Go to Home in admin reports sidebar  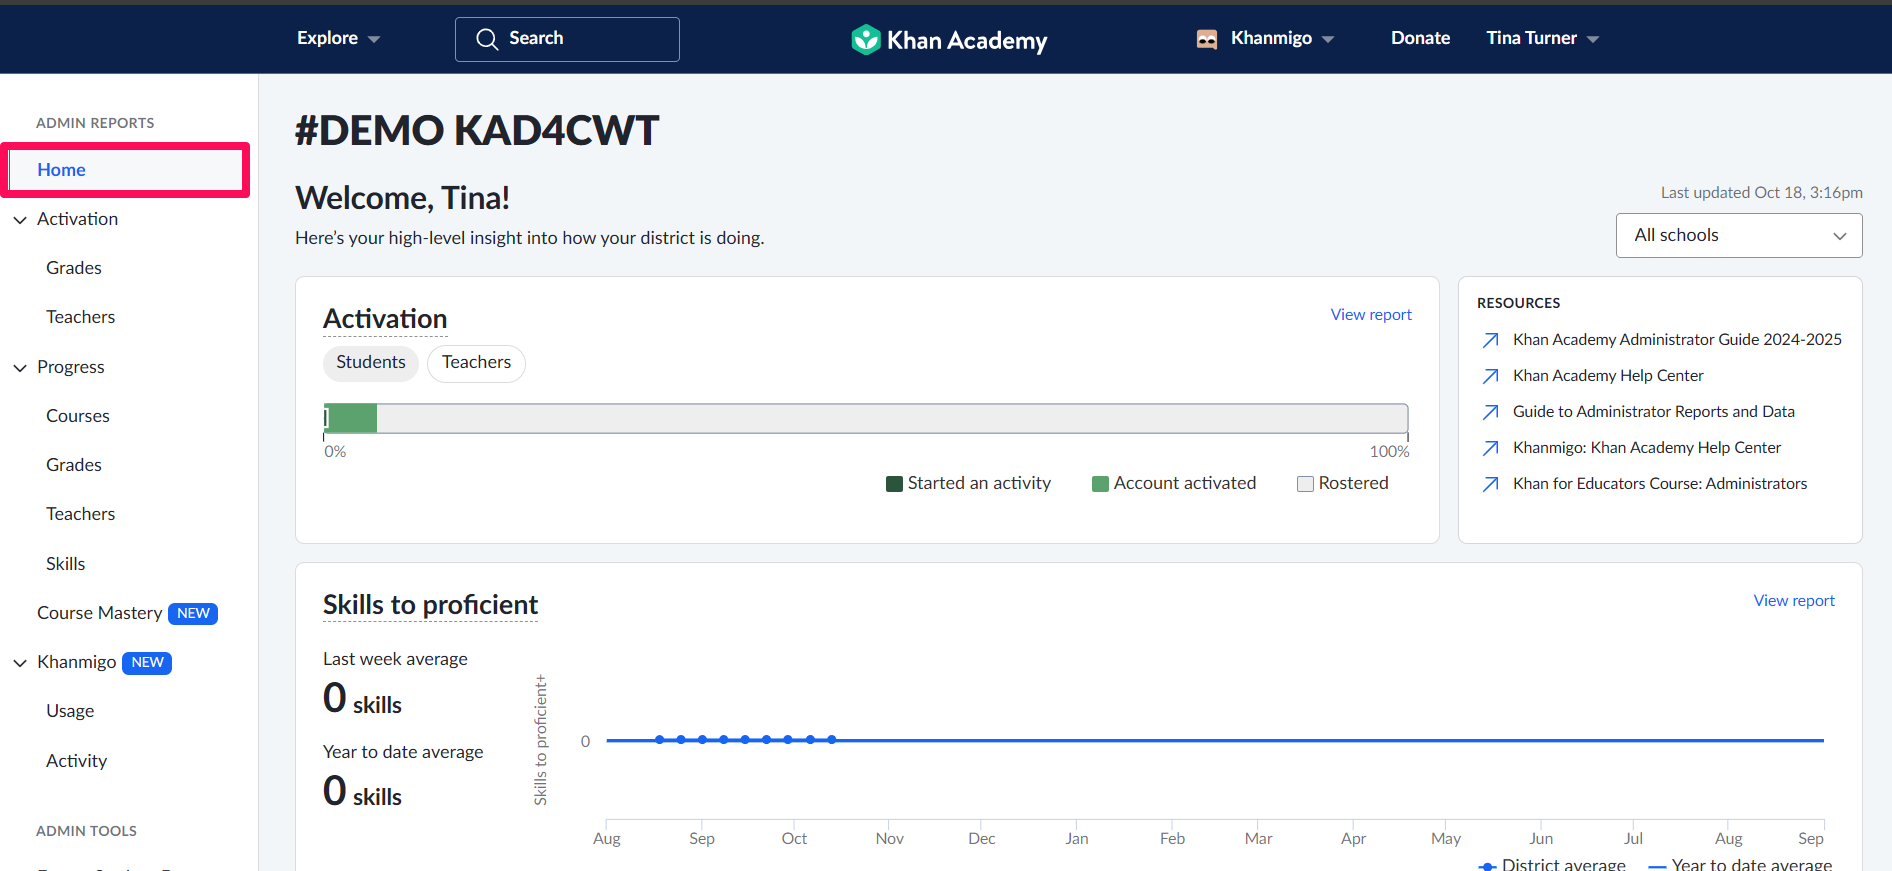click(125, 170)
